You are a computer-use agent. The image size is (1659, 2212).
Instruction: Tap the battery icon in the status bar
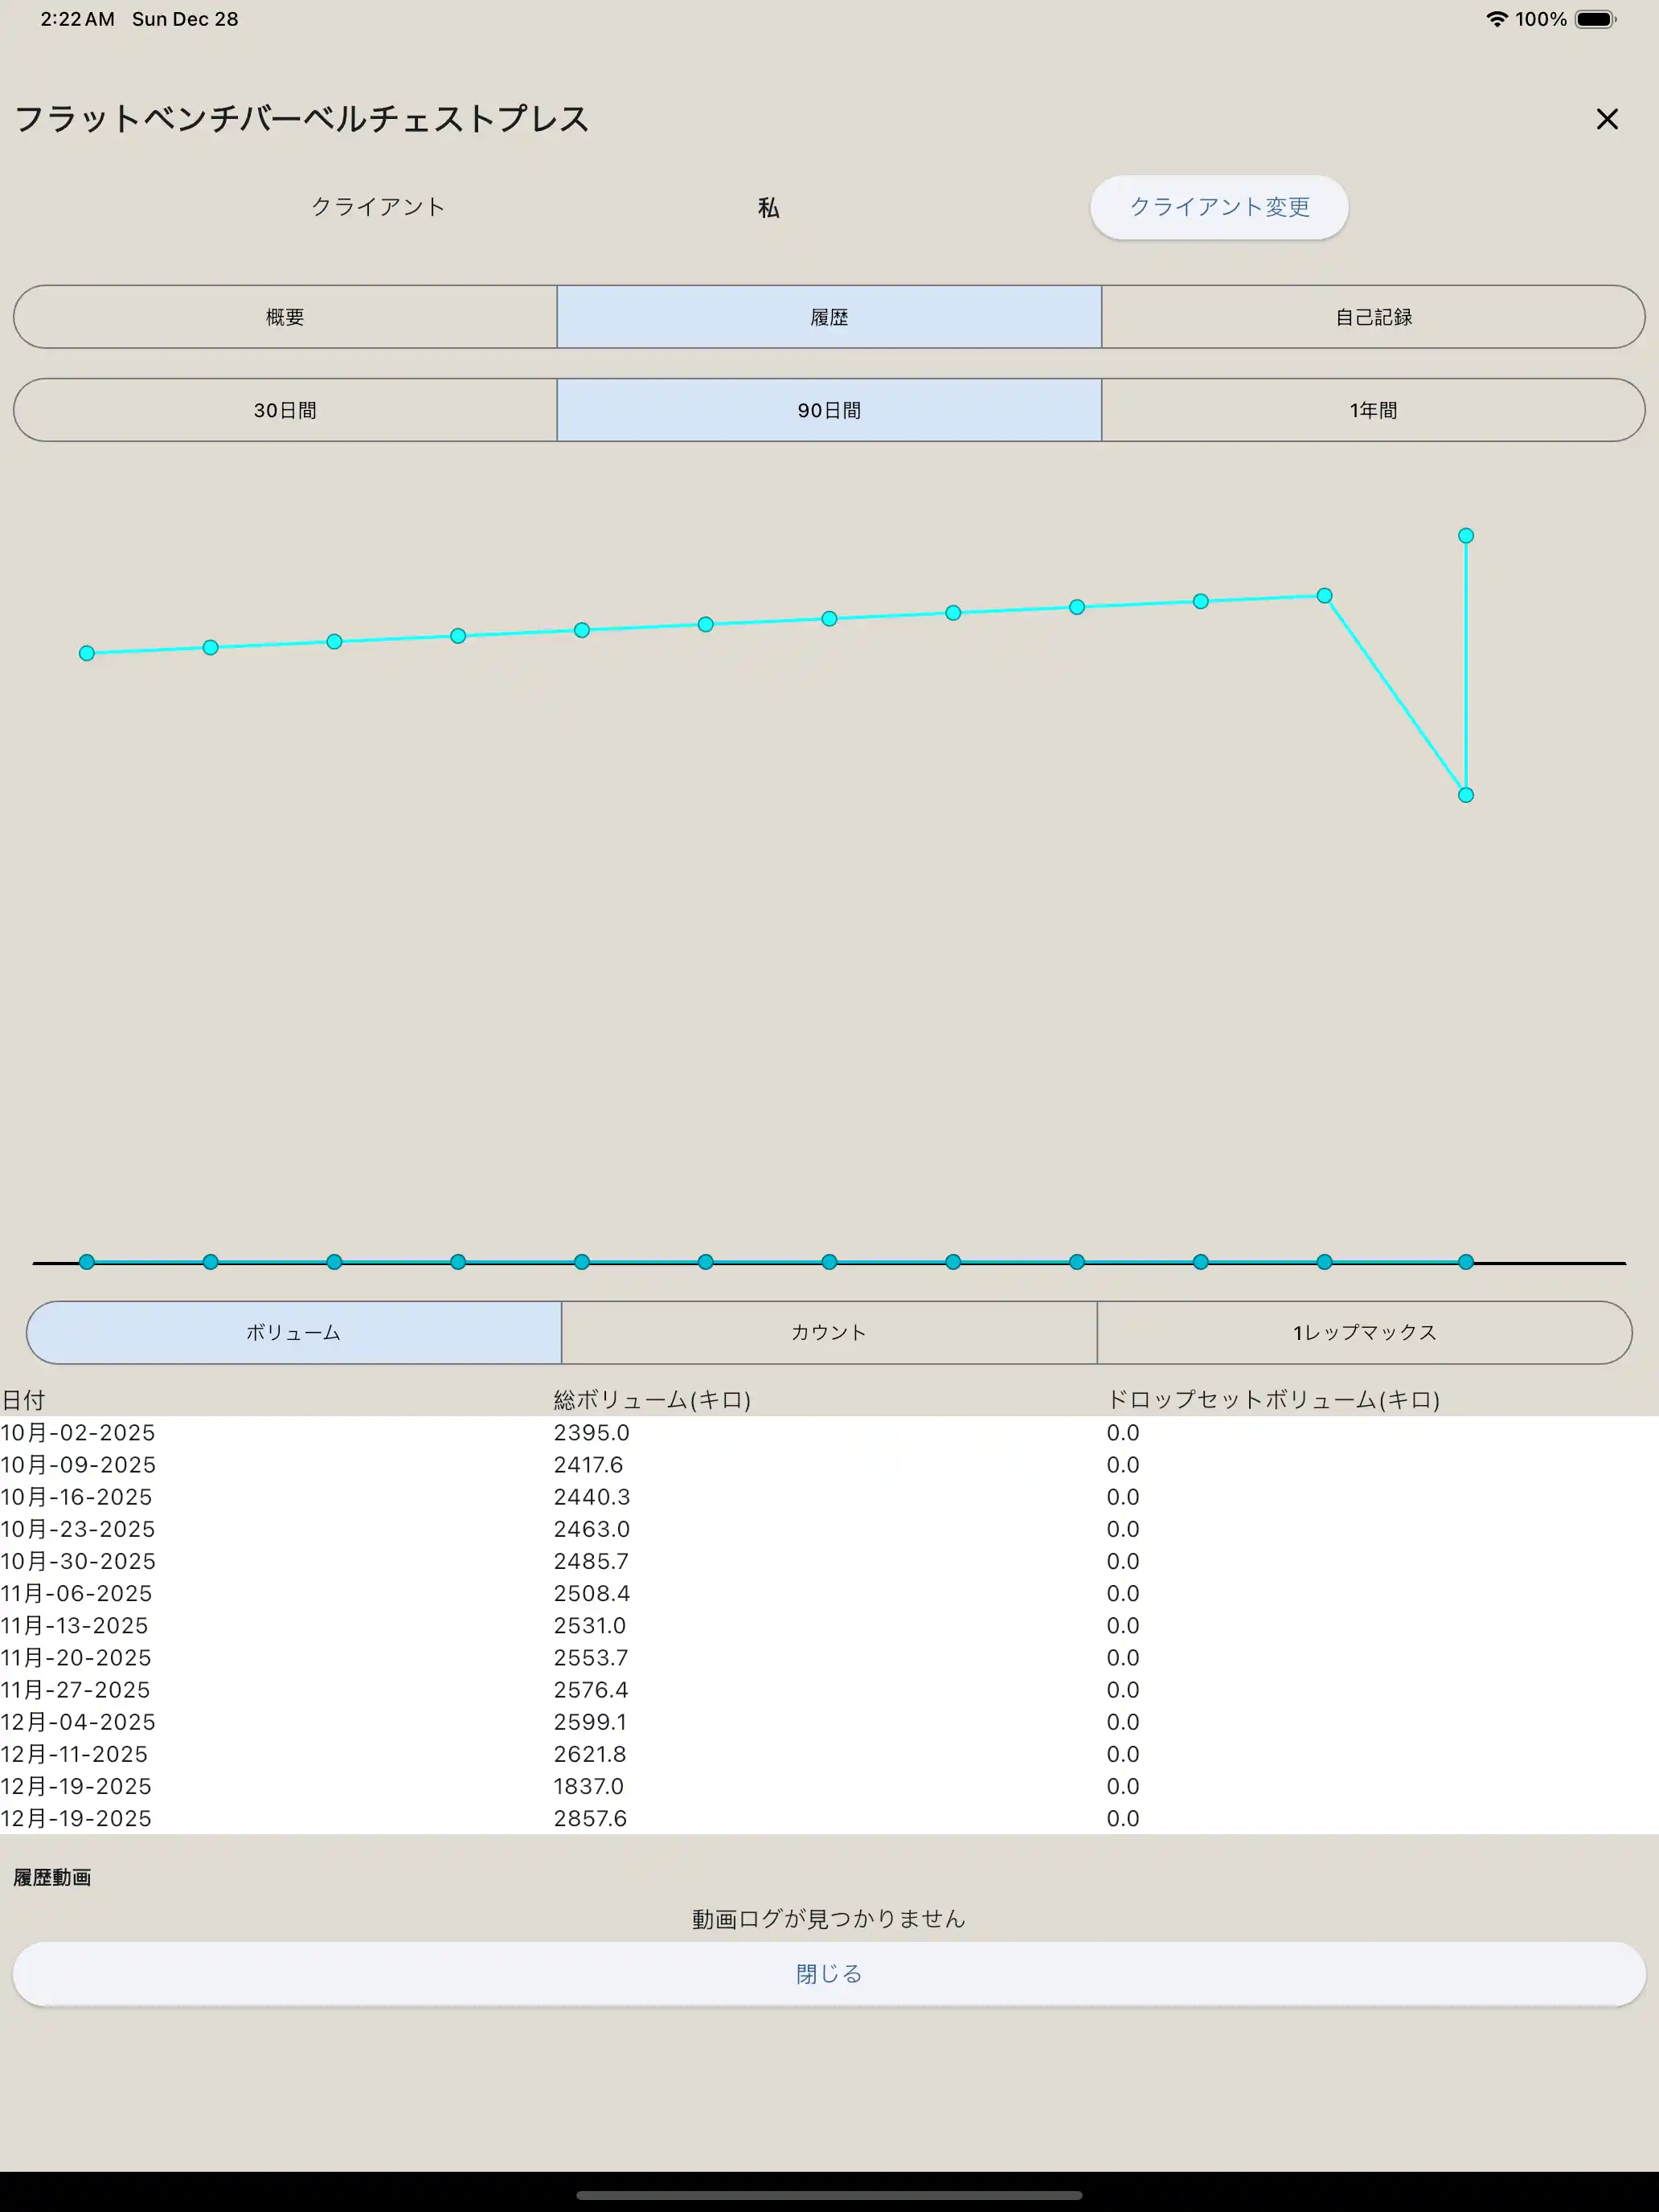[x=1594, y=19]
